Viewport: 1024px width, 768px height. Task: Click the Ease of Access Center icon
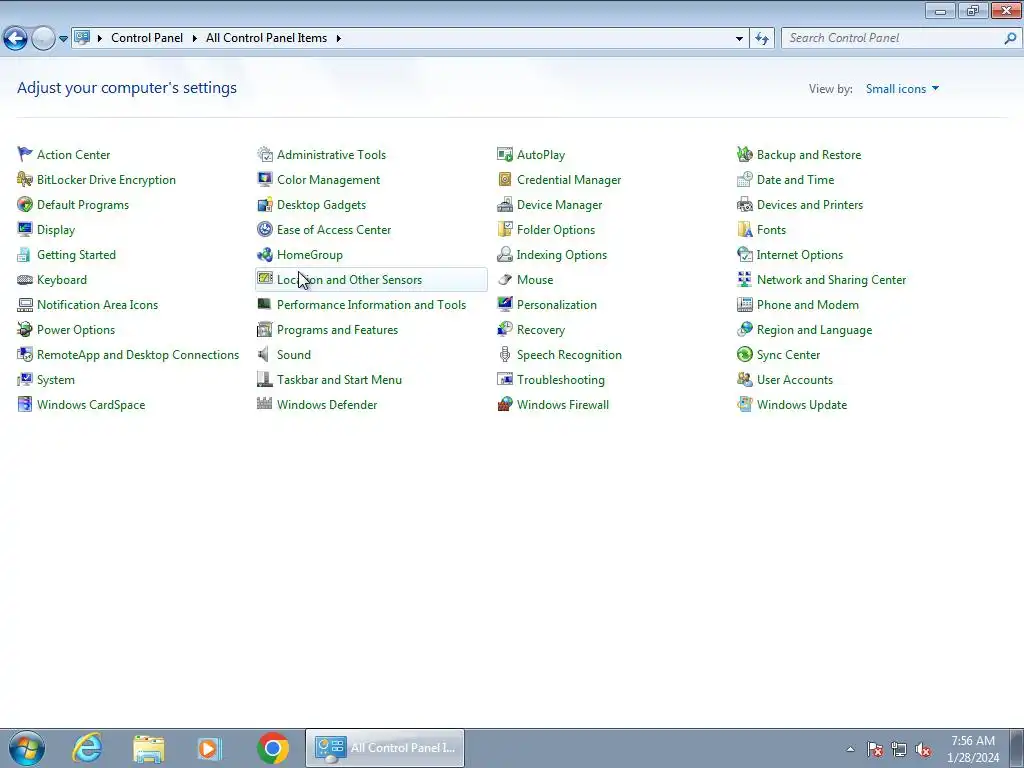pos(264,229)
